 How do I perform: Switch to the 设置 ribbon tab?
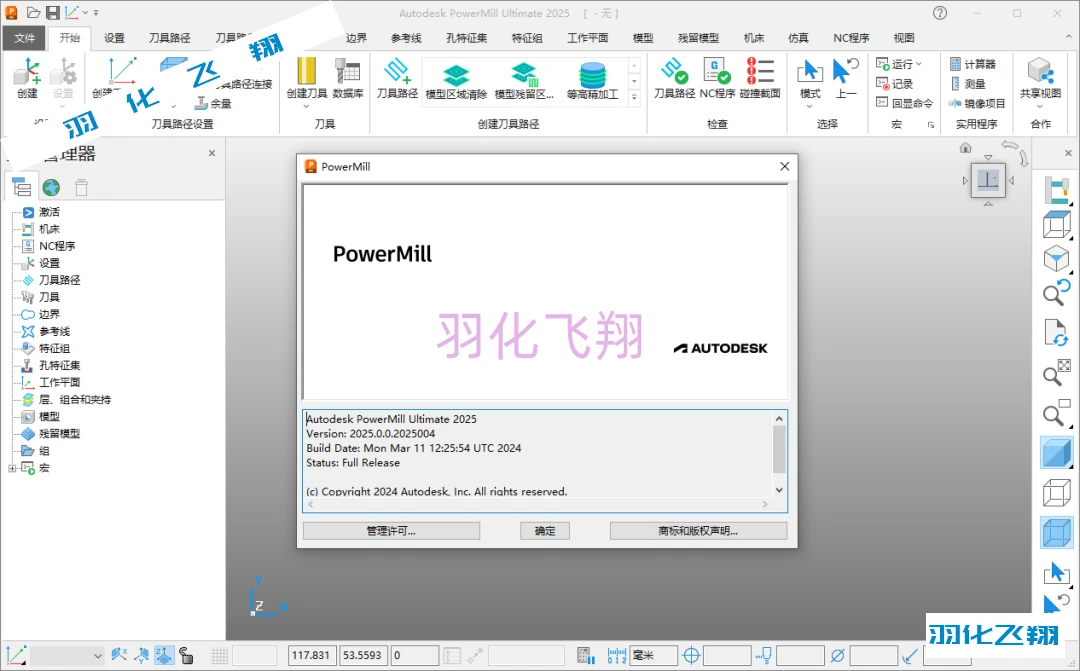click(x=114, y=38)
